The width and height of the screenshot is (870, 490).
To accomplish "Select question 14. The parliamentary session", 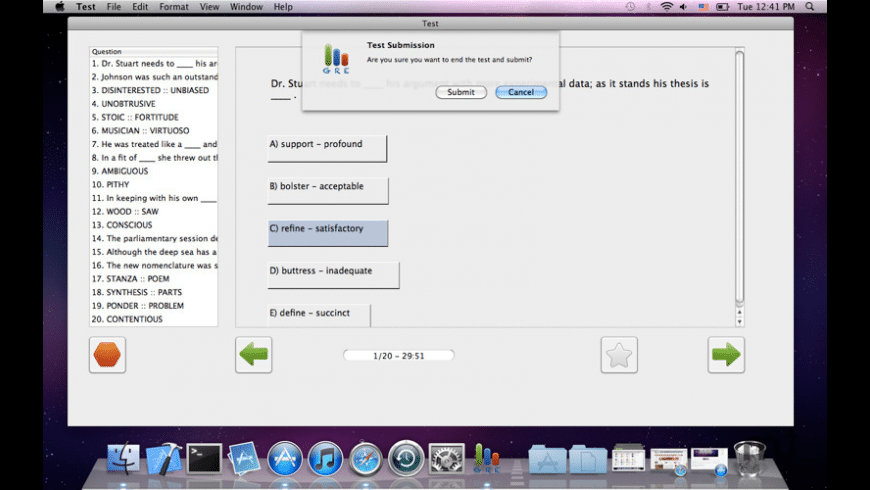I will (154, 238).
